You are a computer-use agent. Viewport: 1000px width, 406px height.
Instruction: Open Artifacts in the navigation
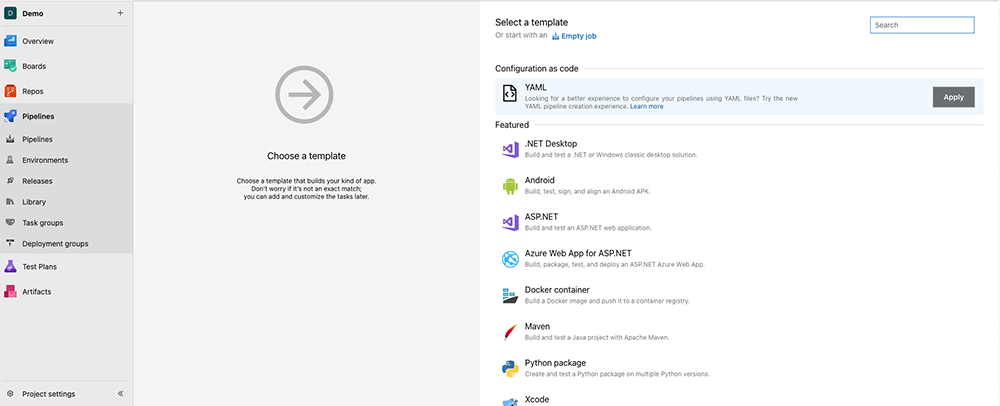click(x=36, y=291)
